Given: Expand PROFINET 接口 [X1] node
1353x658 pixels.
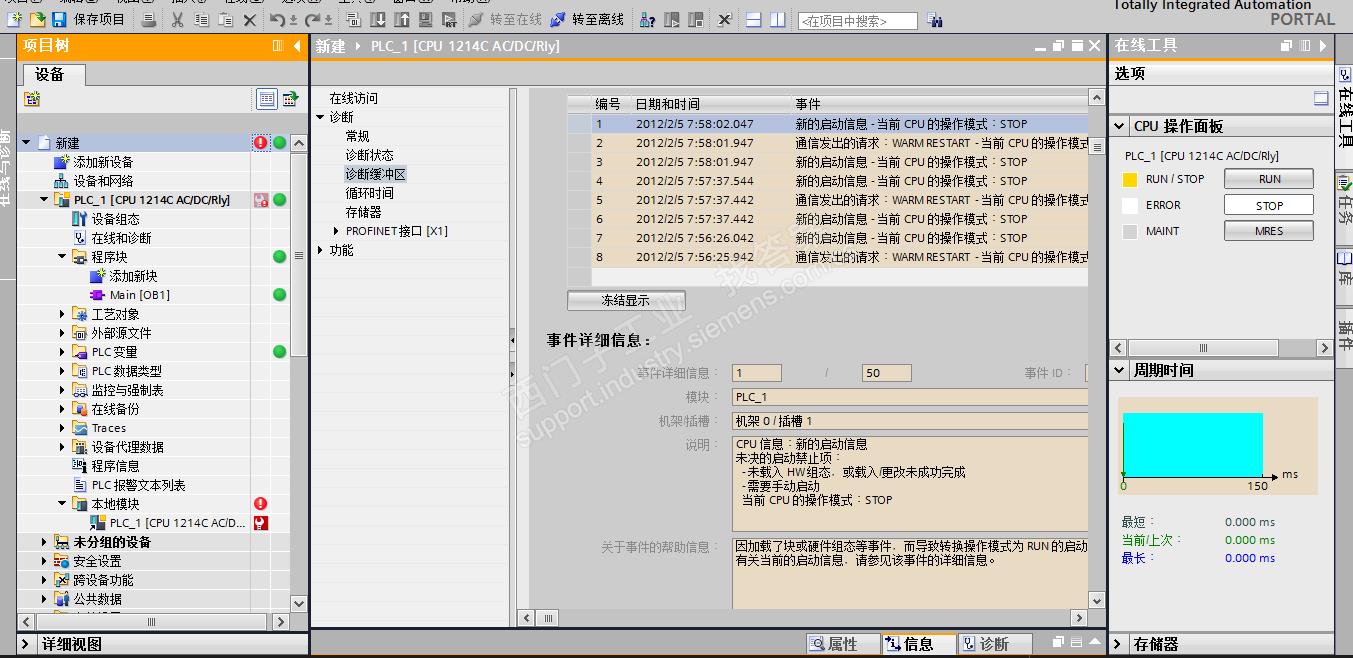Looking at the screenshot, I should coord(337,231).
